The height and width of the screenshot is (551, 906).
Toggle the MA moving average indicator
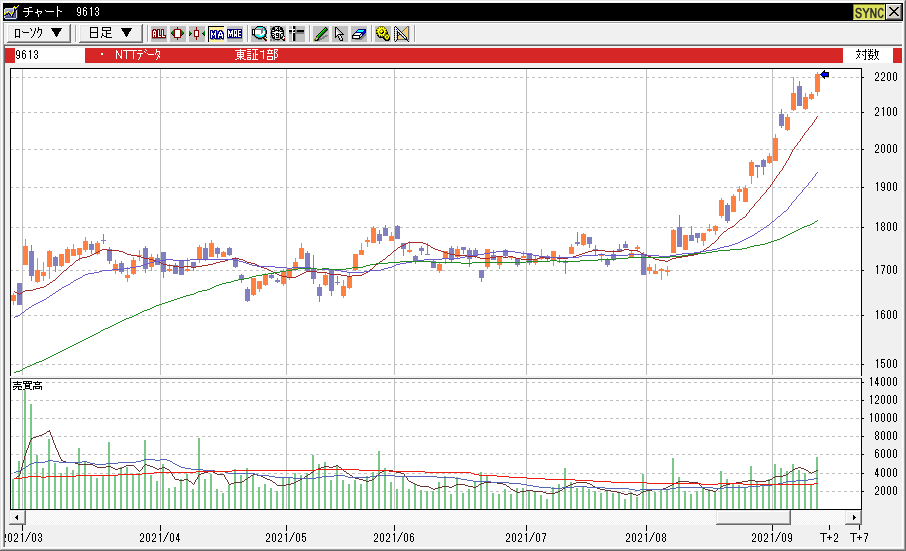pyautogui.click(x=216, y=33)
